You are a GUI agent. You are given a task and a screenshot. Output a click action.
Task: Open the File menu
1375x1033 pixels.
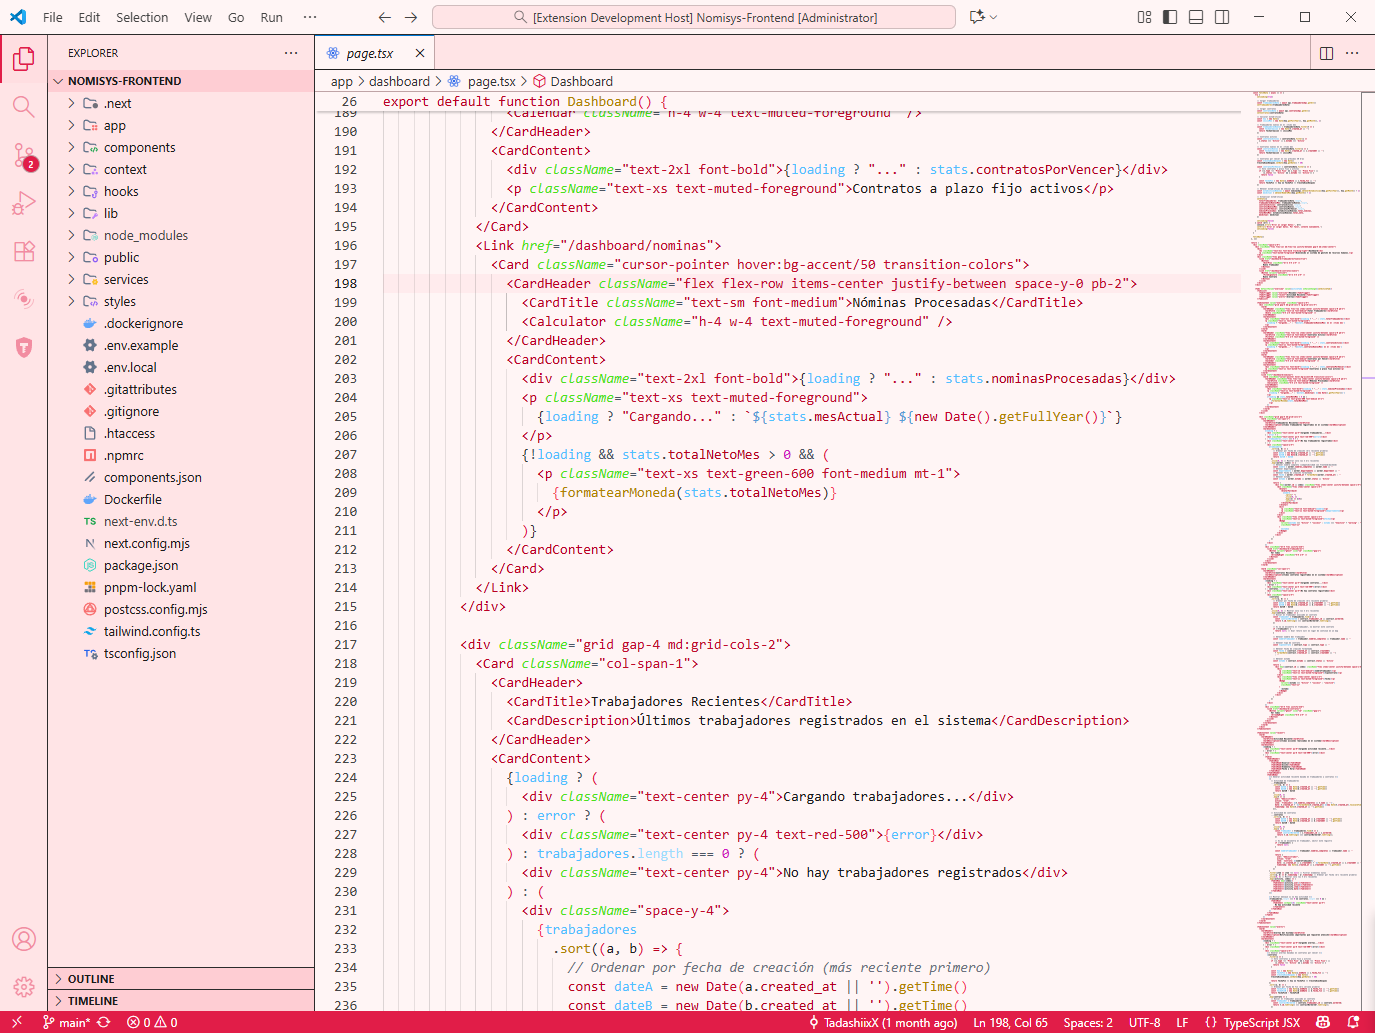tap(52, 17)
